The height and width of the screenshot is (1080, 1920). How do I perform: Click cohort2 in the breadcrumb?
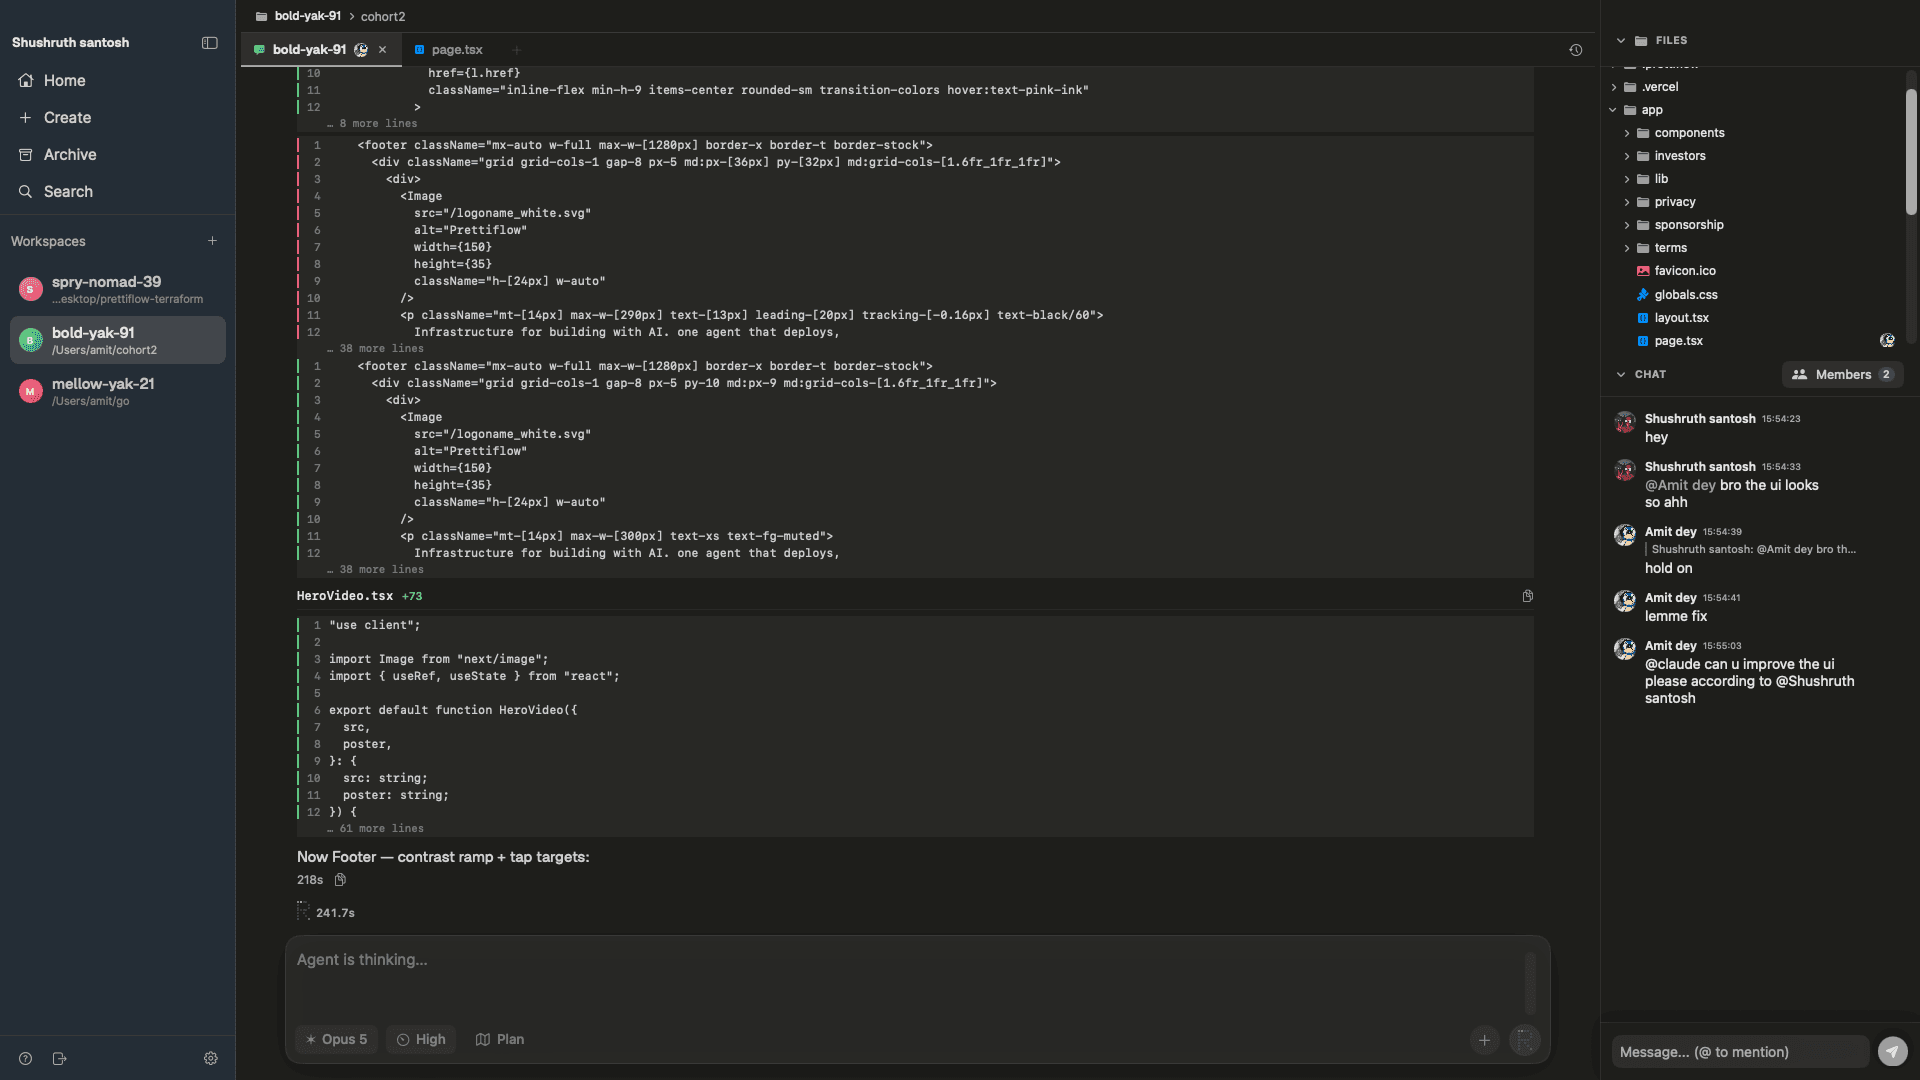pos(383,16)
